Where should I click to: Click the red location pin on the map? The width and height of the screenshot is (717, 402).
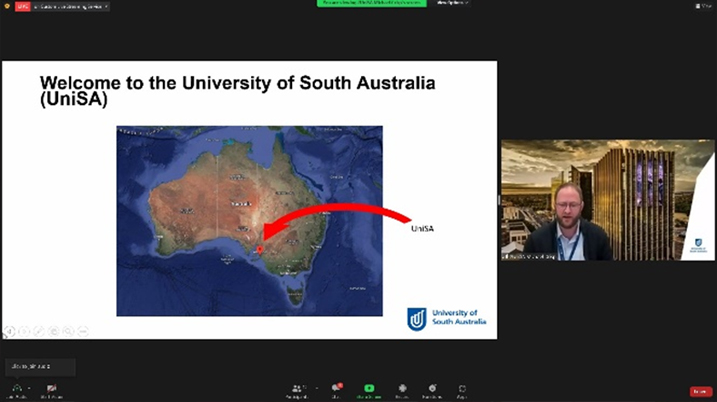[260, 250]
